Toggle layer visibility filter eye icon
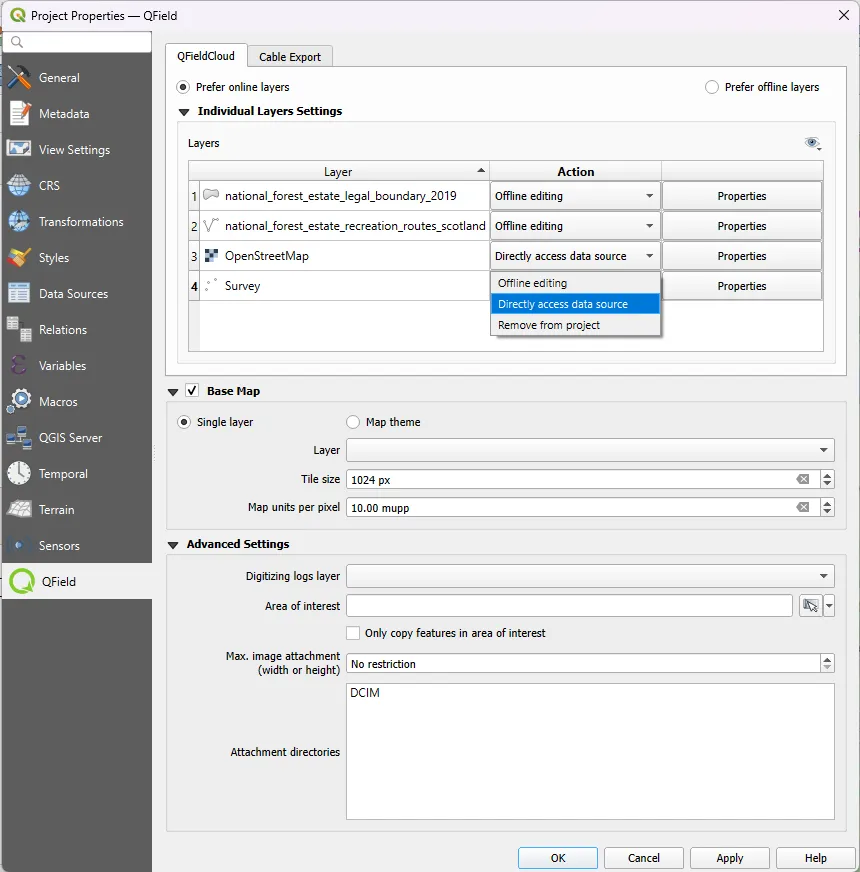Viewport: 860px width, 872px height. (x=813, y=143)
